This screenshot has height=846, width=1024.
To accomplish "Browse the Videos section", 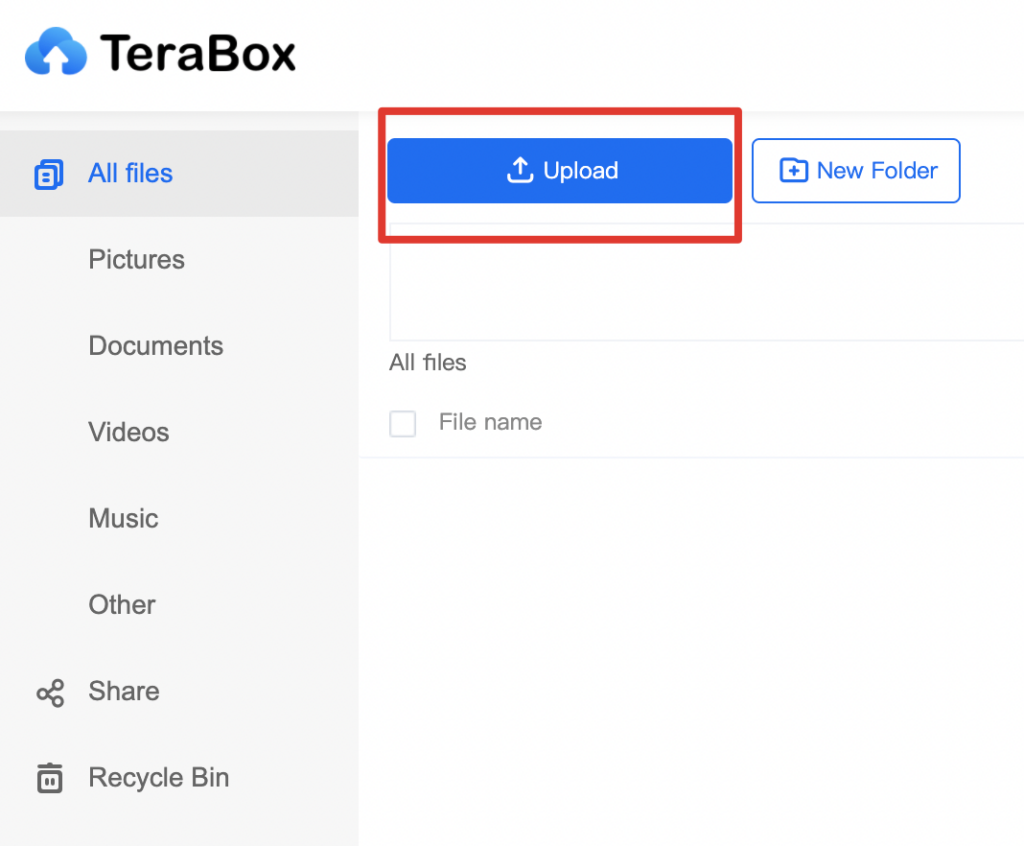I will [128, 432].
